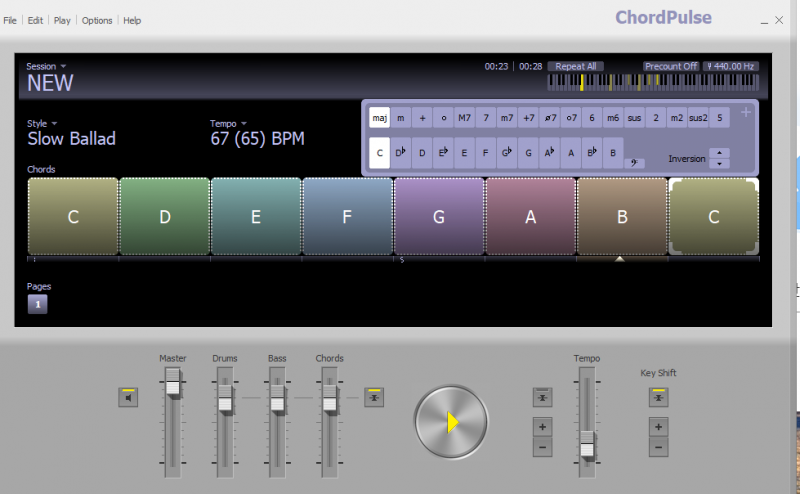Select the diminished (o) chord type
The image size is (800, 494).
[x=443, y=118]
